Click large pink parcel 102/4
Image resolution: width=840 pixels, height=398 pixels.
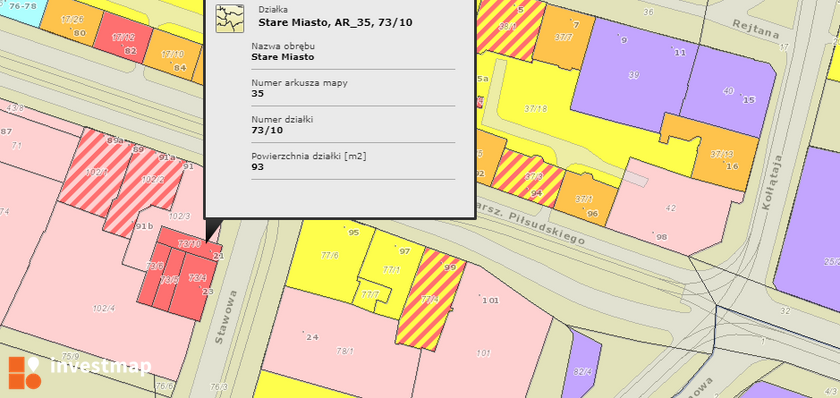103,309
